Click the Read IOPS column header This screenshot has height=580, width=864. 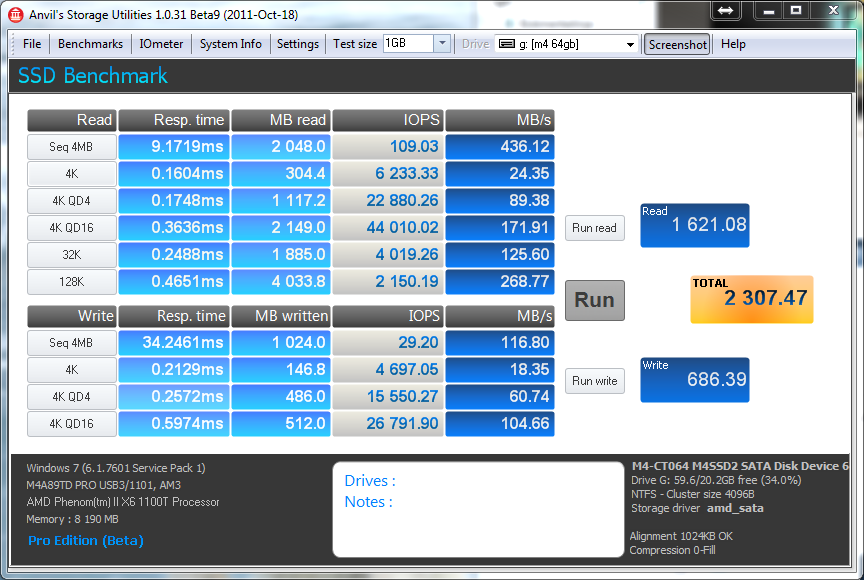pos(387,120)
